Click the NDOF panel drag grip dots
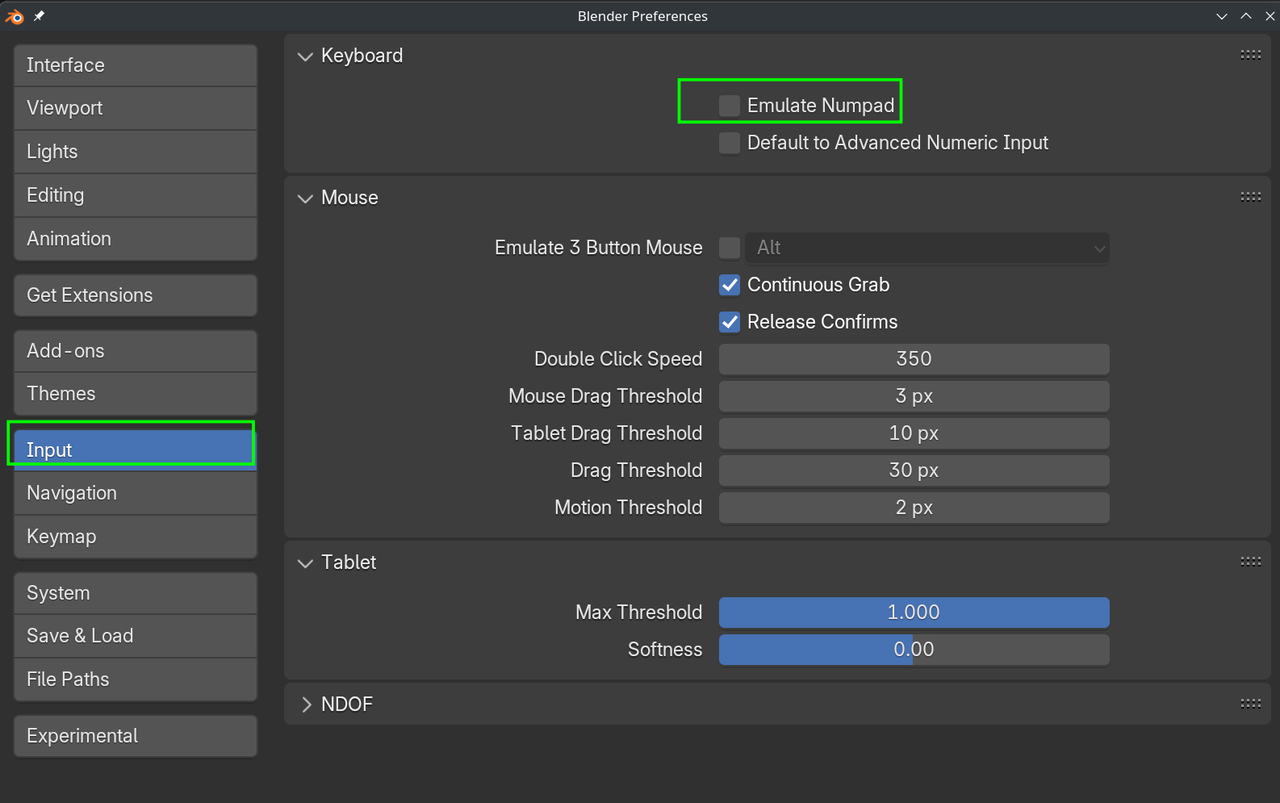This screenshot has height=803, width=1280. (1250, 704)
